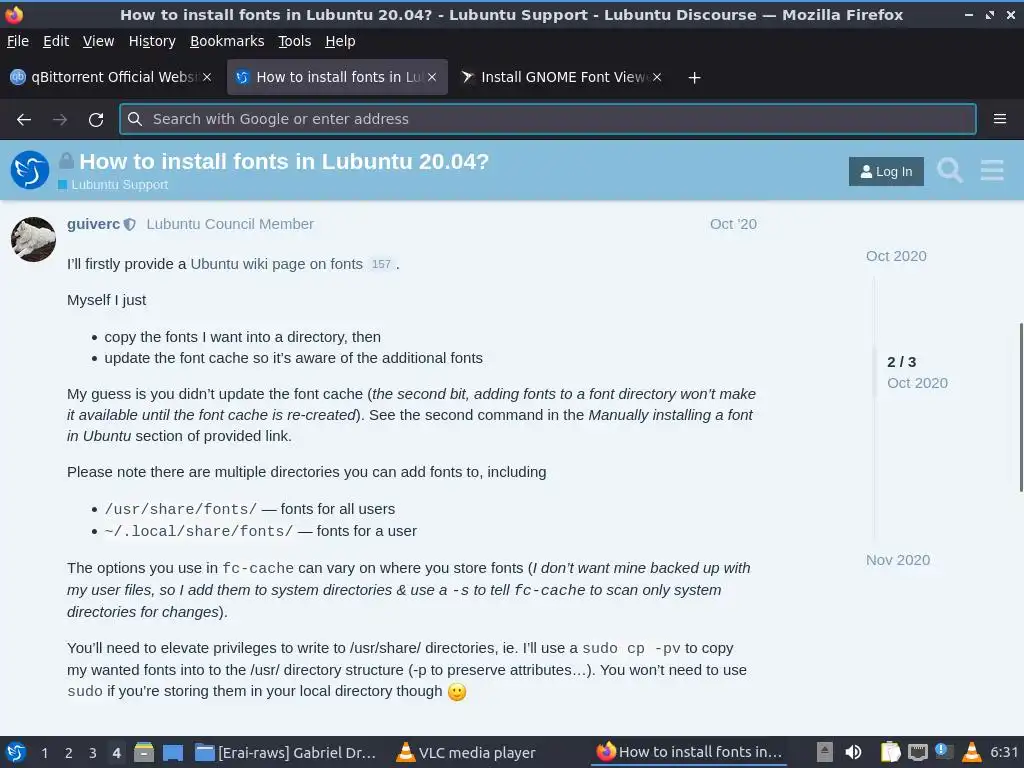Viewport: 1024px width, 768px height.
Task: Open the volume speaker icon in tray
Action: coord(853,752)
